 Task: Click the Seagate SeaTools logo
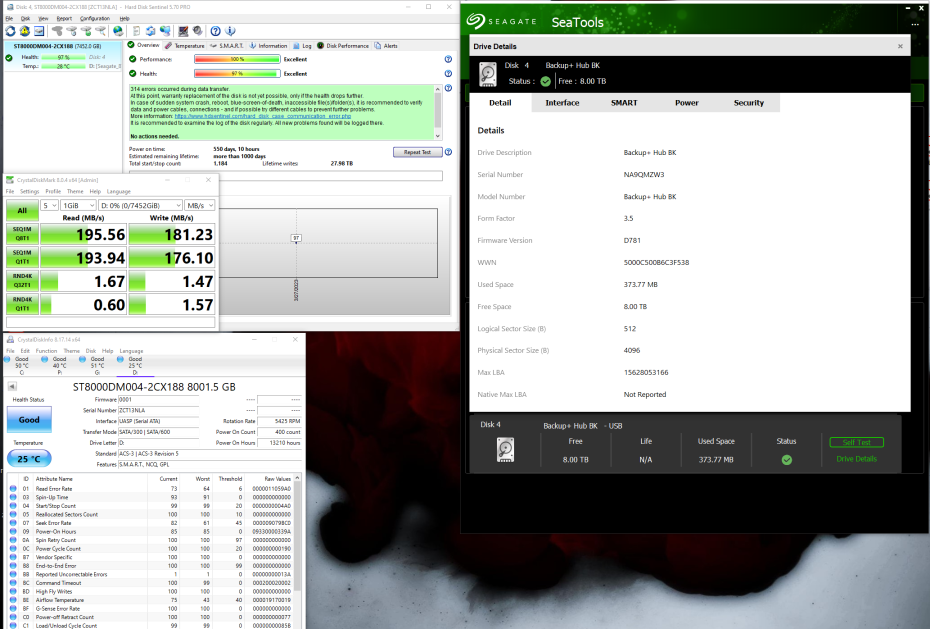[x=535, y=22]
